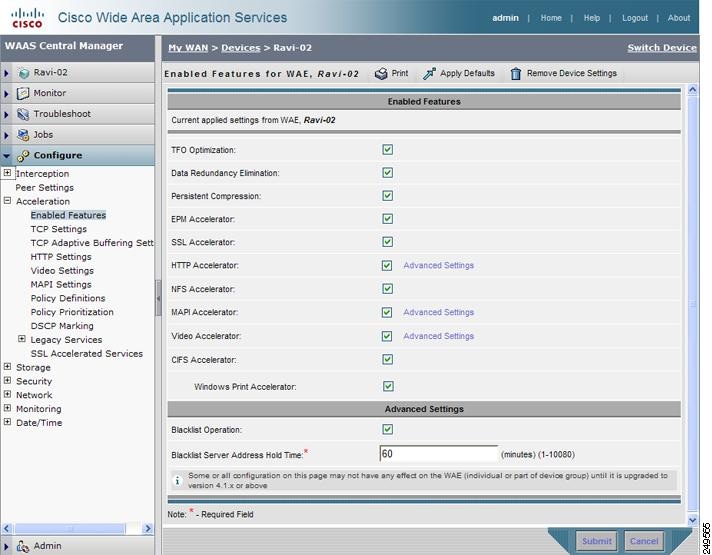The image size is (712, 555).
Task: Click Switch Device link
Action: click(662, 48)
